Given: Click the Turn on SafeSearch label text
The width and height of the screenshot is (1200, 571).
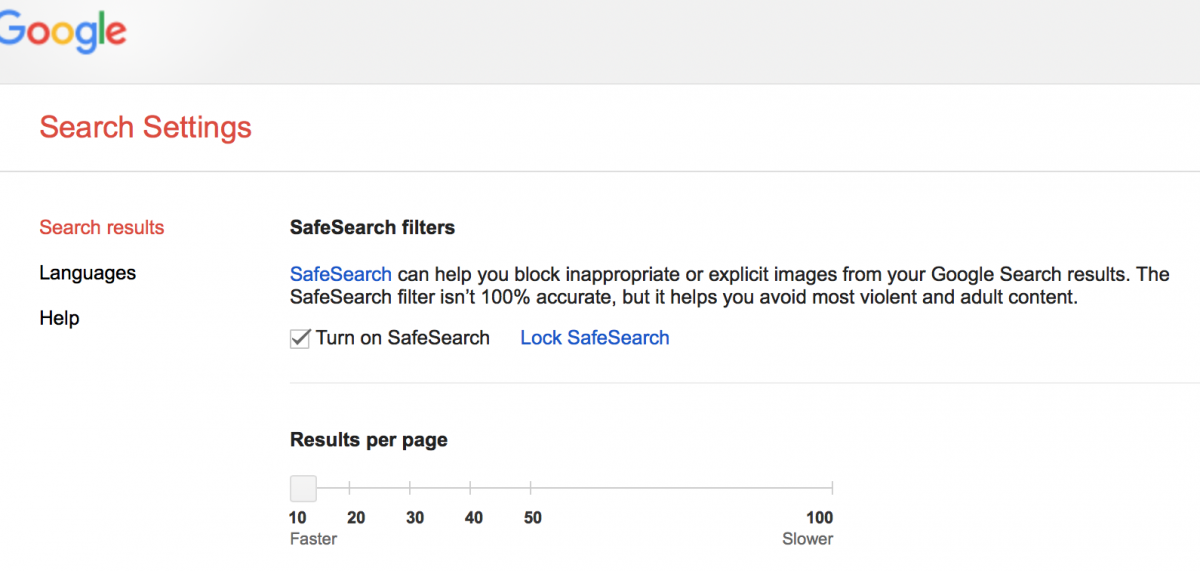Looking at the screenshot, I should (x=403, y=338).
